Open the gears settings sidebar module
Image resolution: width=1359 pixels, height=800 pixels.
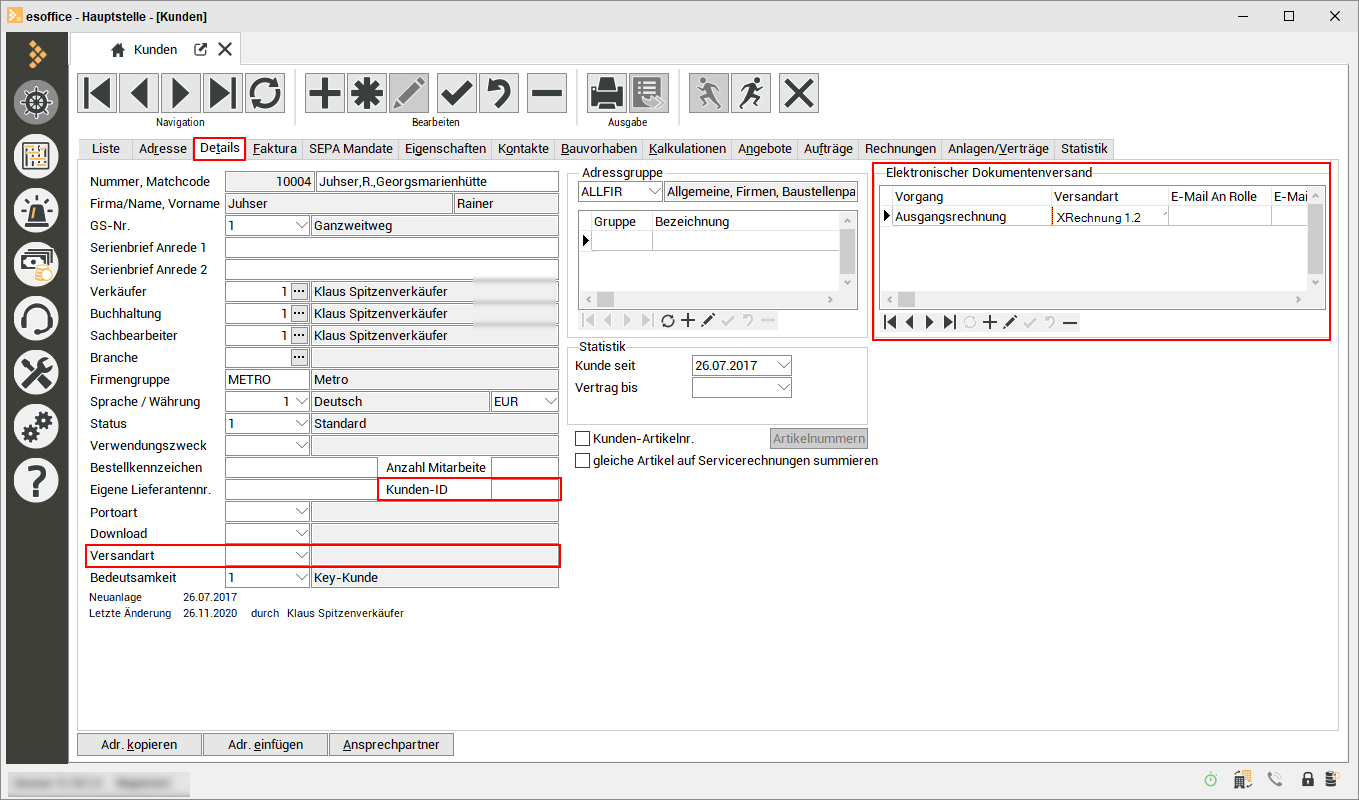[x=36, y=428]
